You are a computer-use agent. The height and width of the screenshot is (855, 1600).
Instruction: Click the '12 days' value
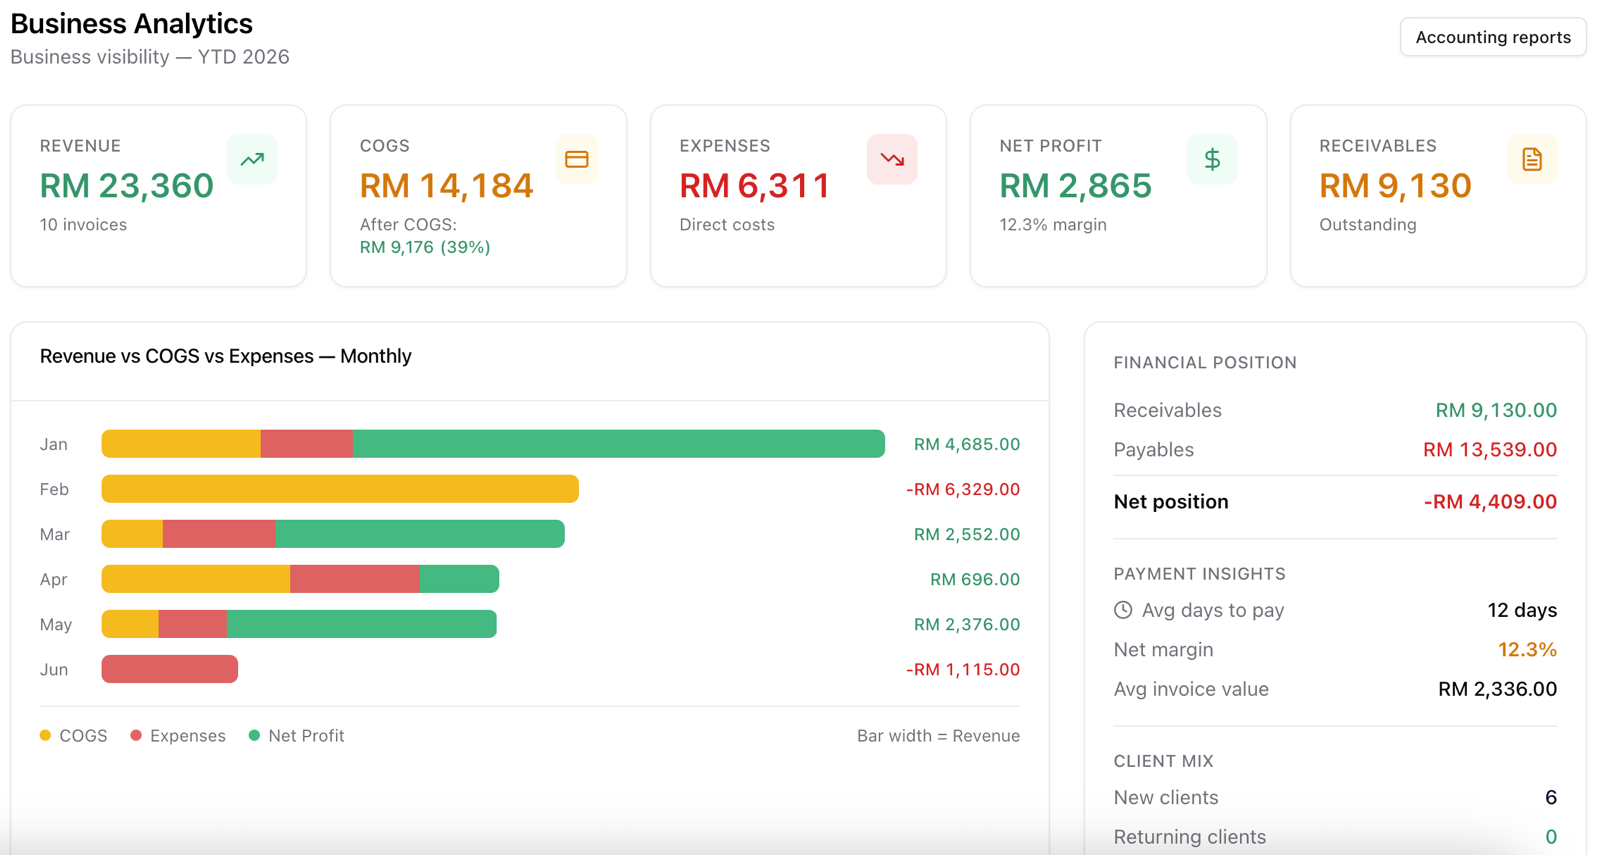pyautogui.click(x=1522, y=610)
